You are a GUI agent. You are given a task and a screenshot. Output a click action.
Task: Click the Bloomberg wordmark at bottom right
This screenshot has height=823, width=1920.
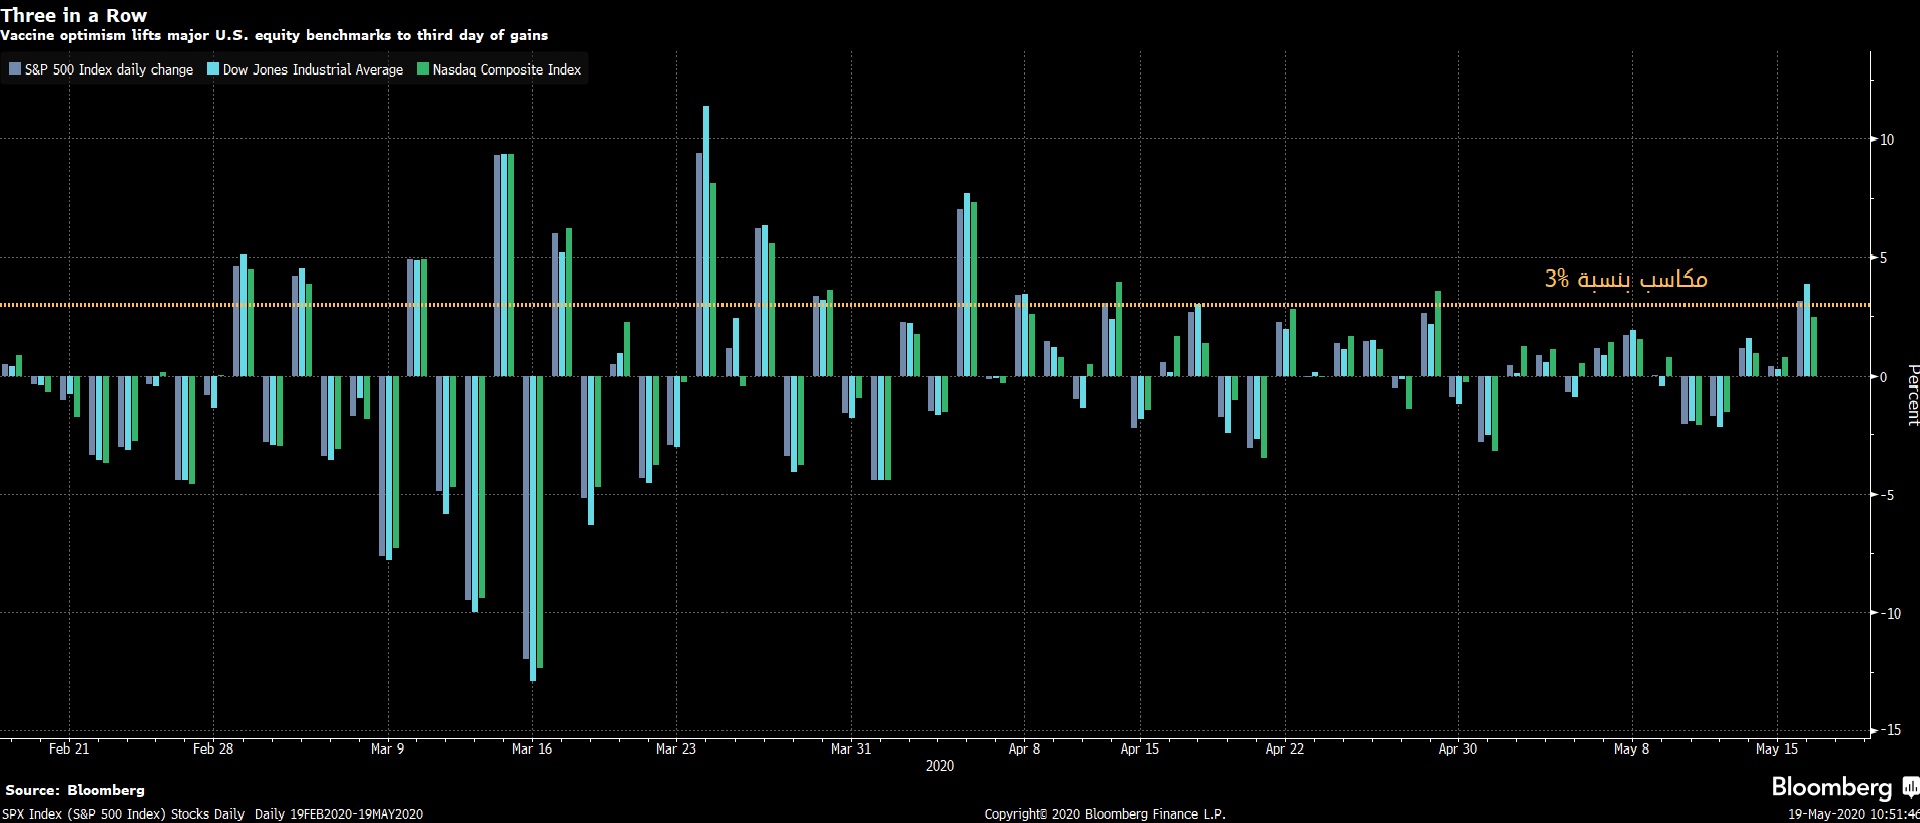[1831, 788]
